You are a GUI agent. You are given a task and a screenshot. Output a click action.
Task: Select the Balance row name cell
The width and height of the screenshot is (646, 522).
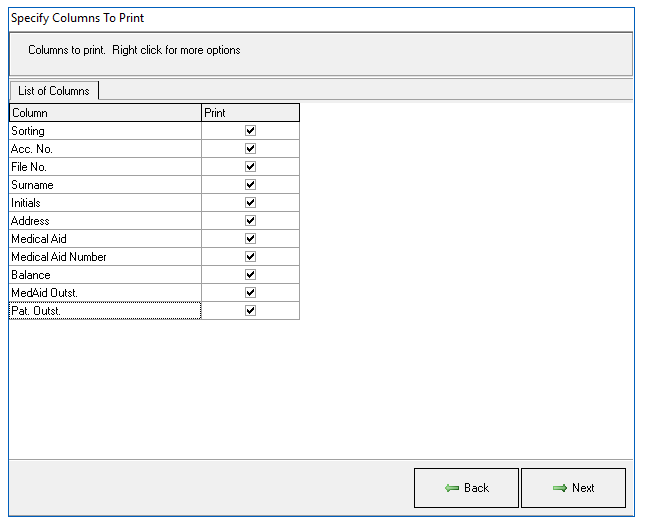[x=105, y=275]
